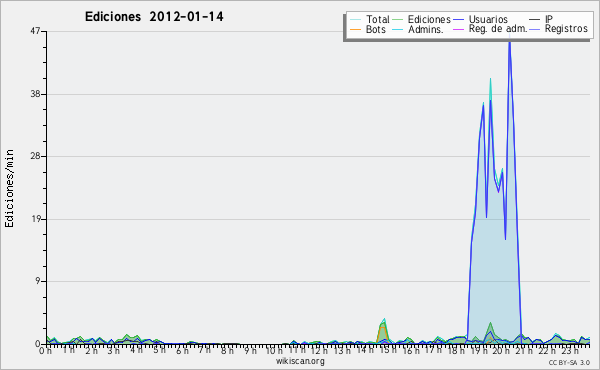Image resolution: width=600 pixels, height=370 pixels.
Task: Click the 47 y-axis value
Action: pyautogui.click(x=35, y=31)
